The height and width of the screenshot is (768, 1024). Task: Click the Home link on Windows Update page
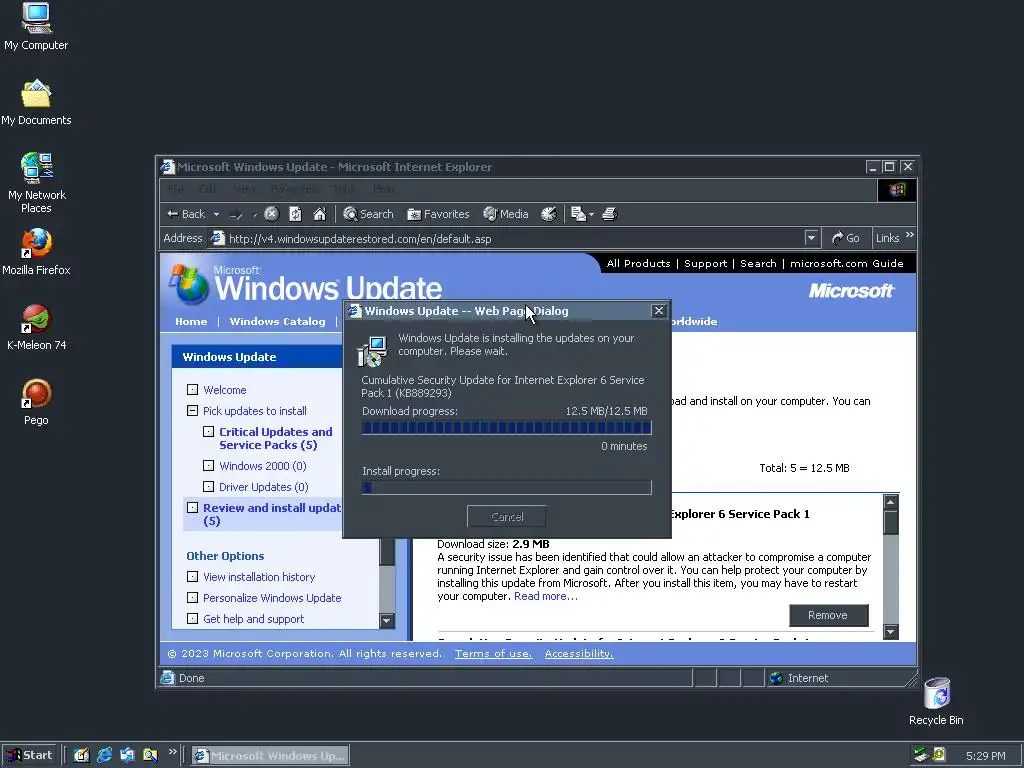point(191,321)
